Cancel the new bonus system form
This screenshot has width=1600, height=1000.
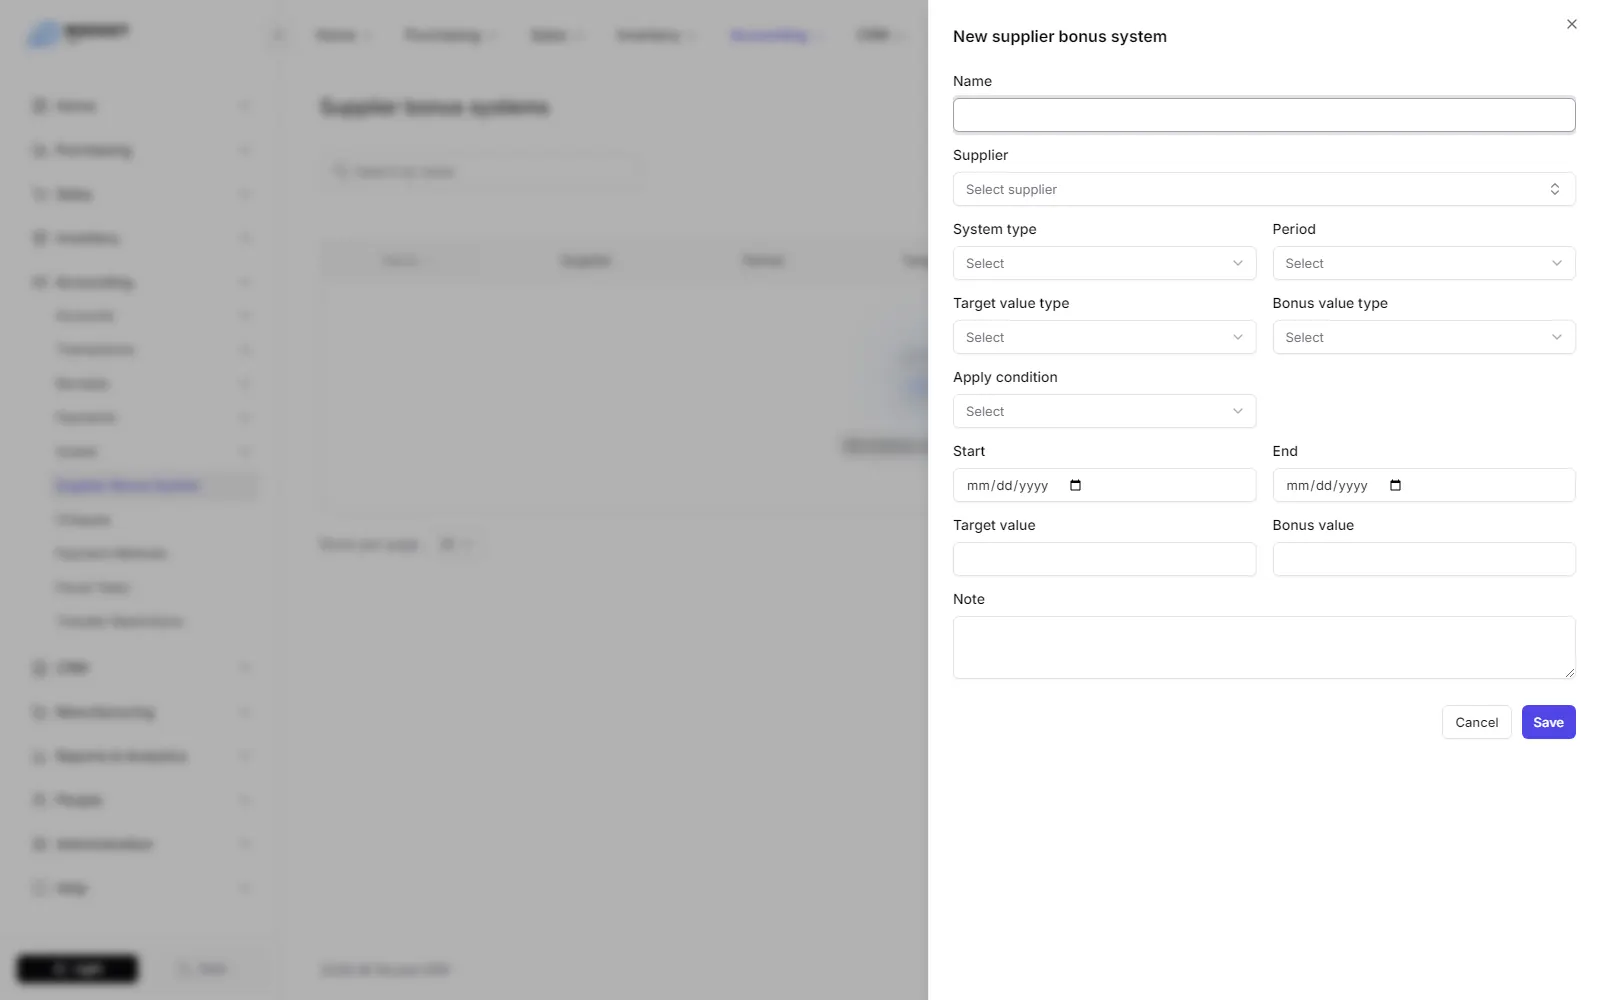(x=1476, y=722)
